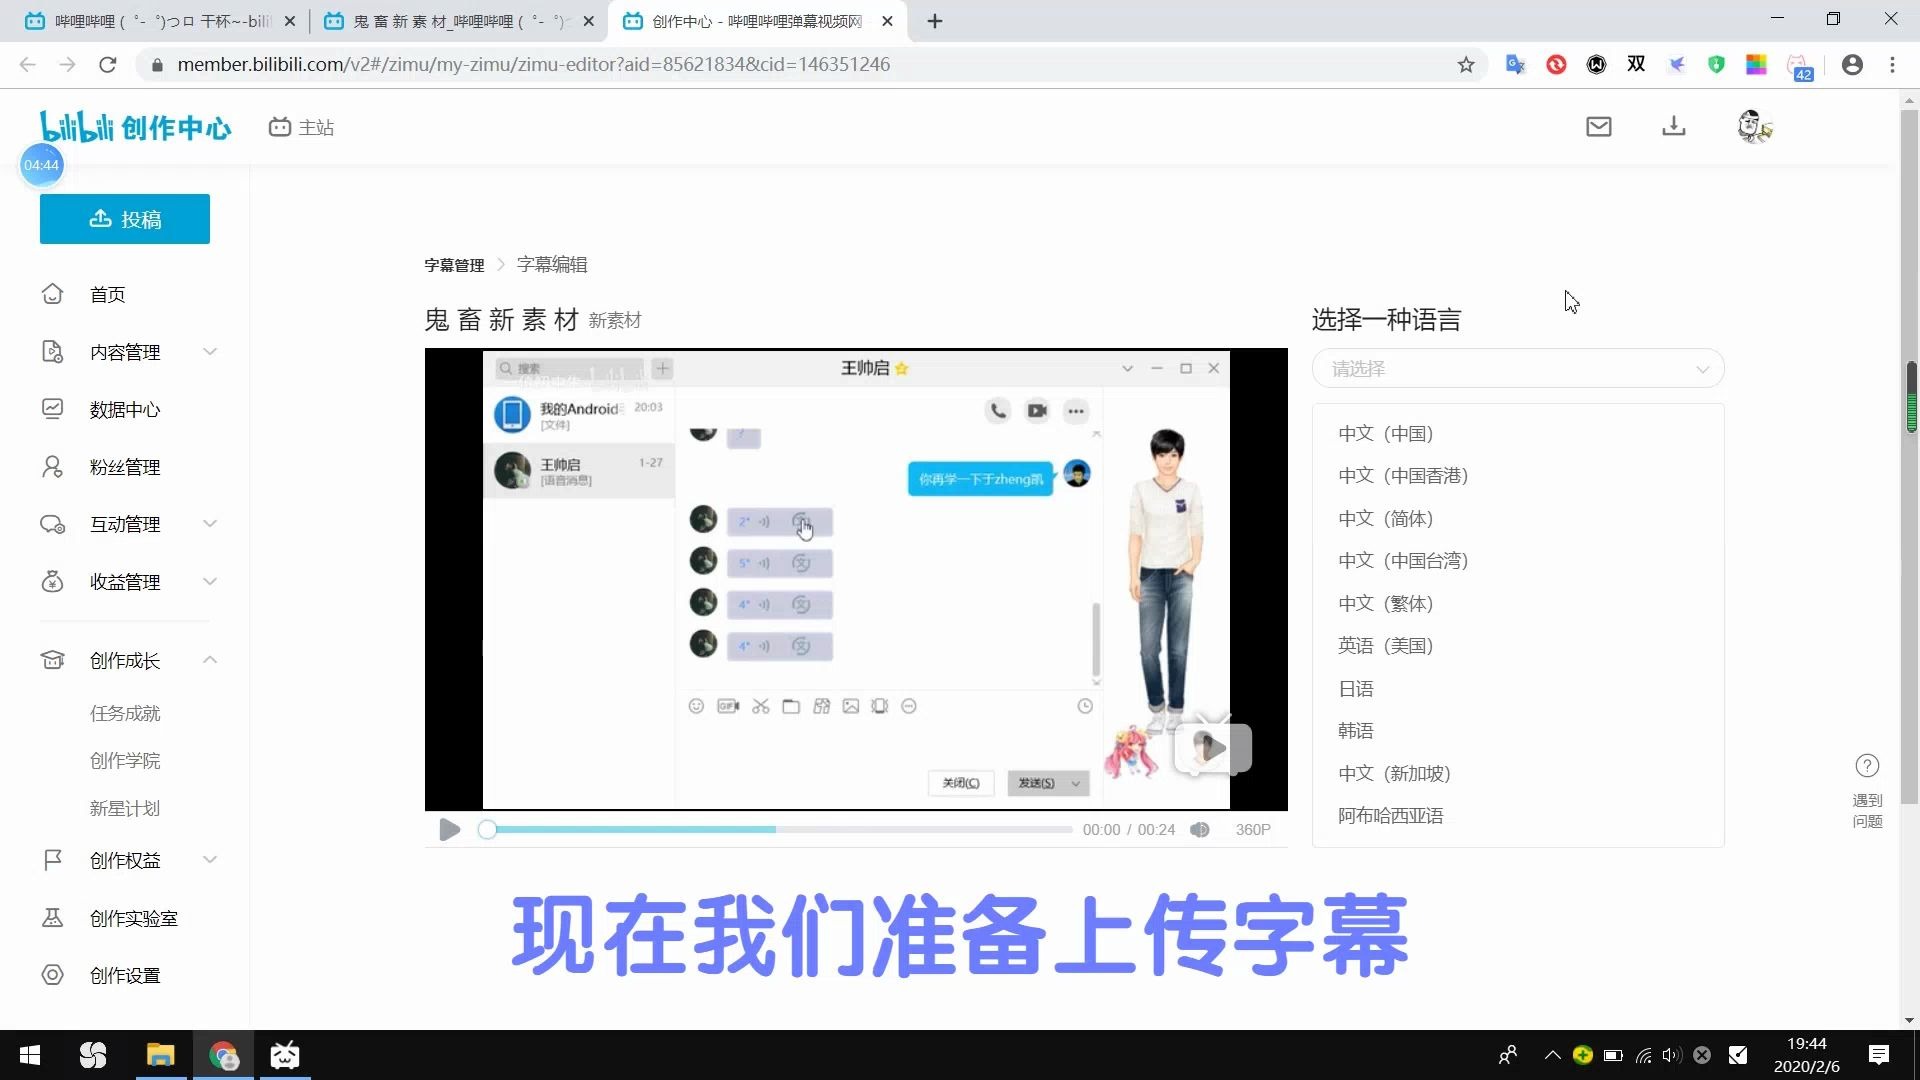Open the 请选择 language dropdown
This screenshot has width=1920, height=1080.
coord(1517,369)
